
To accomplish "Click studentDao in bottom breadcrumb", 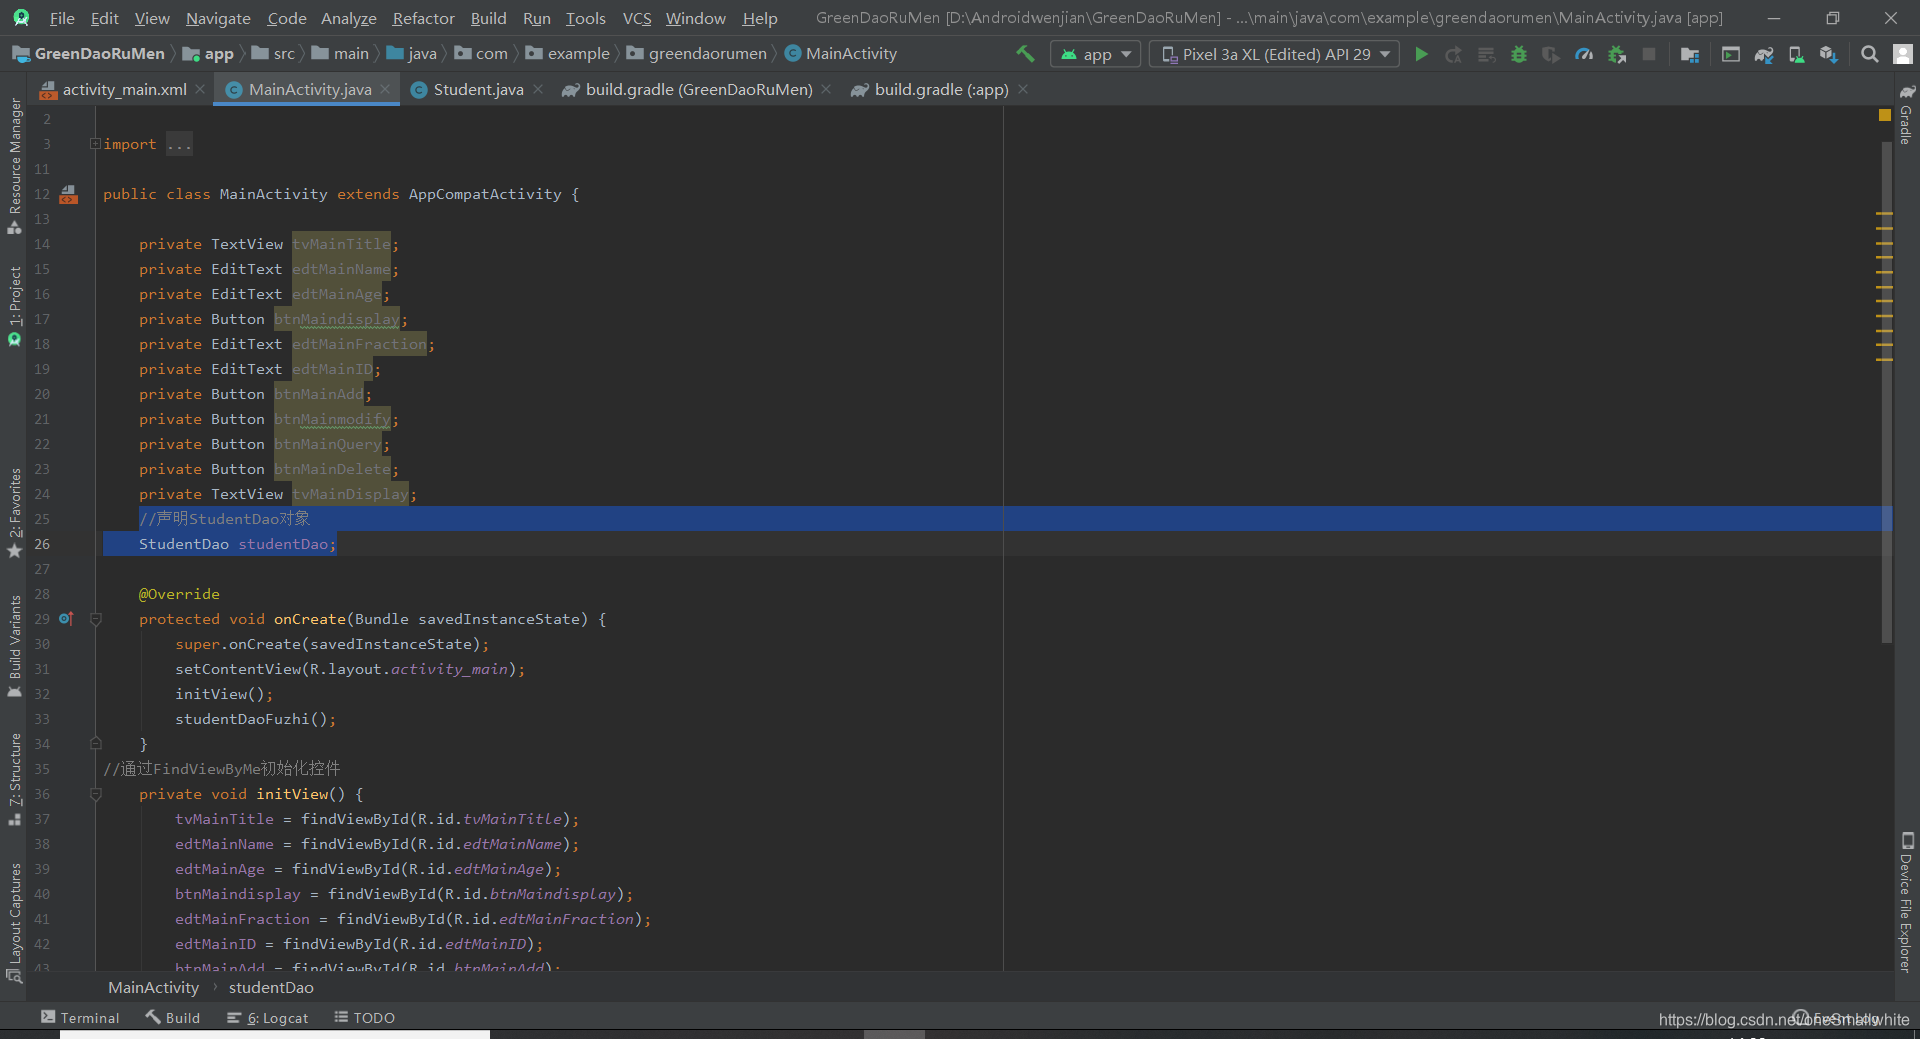I will [x=271, y=987].
